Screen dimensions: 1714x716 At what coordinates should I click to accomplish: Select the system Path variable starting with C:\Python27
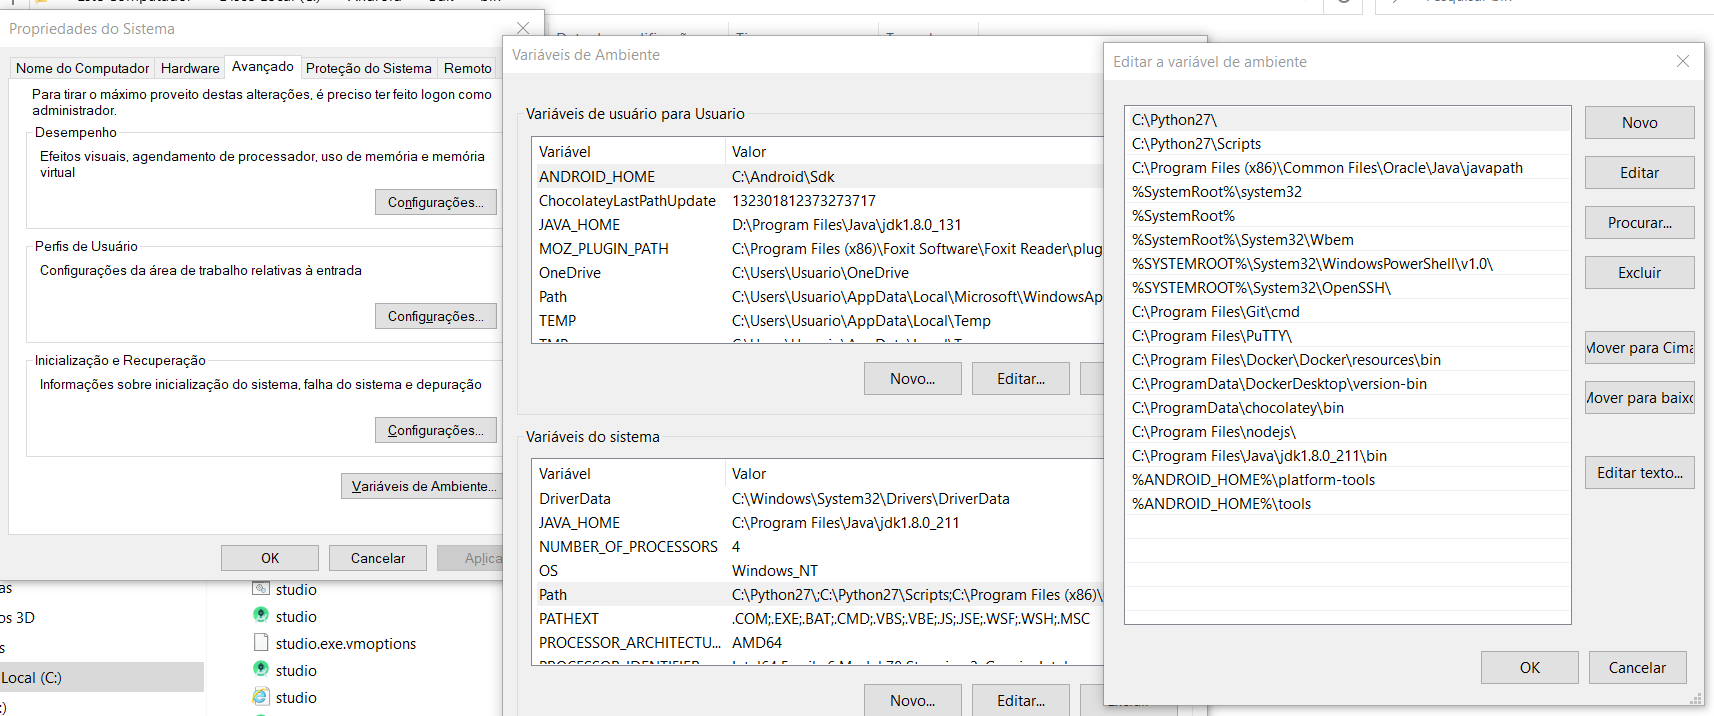point(818,595)
